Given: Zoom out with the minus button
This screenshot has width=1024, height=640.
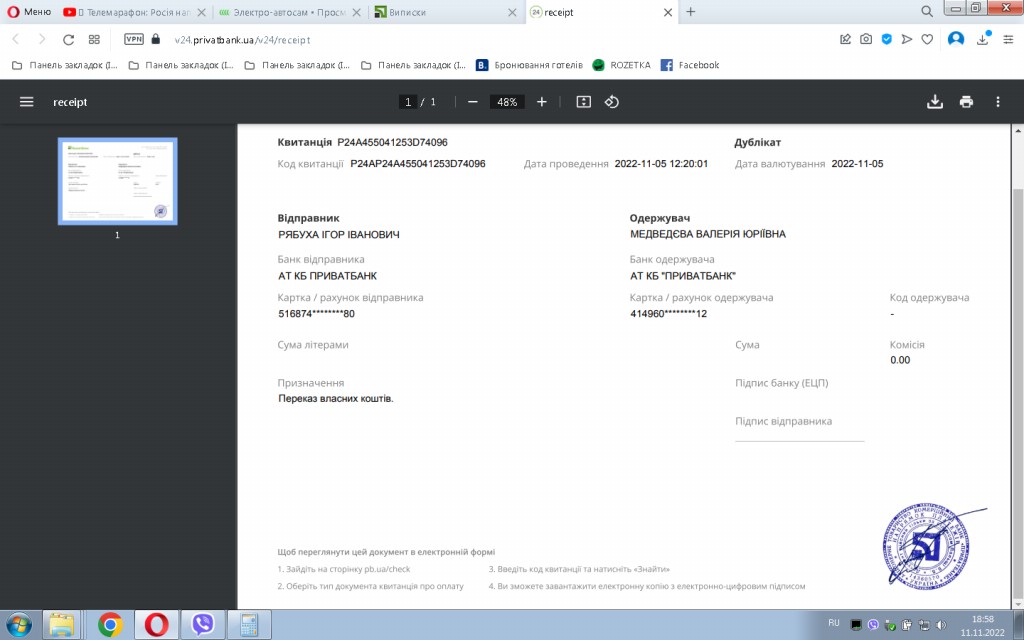Looking at the screenshot, I should point(472,102).
